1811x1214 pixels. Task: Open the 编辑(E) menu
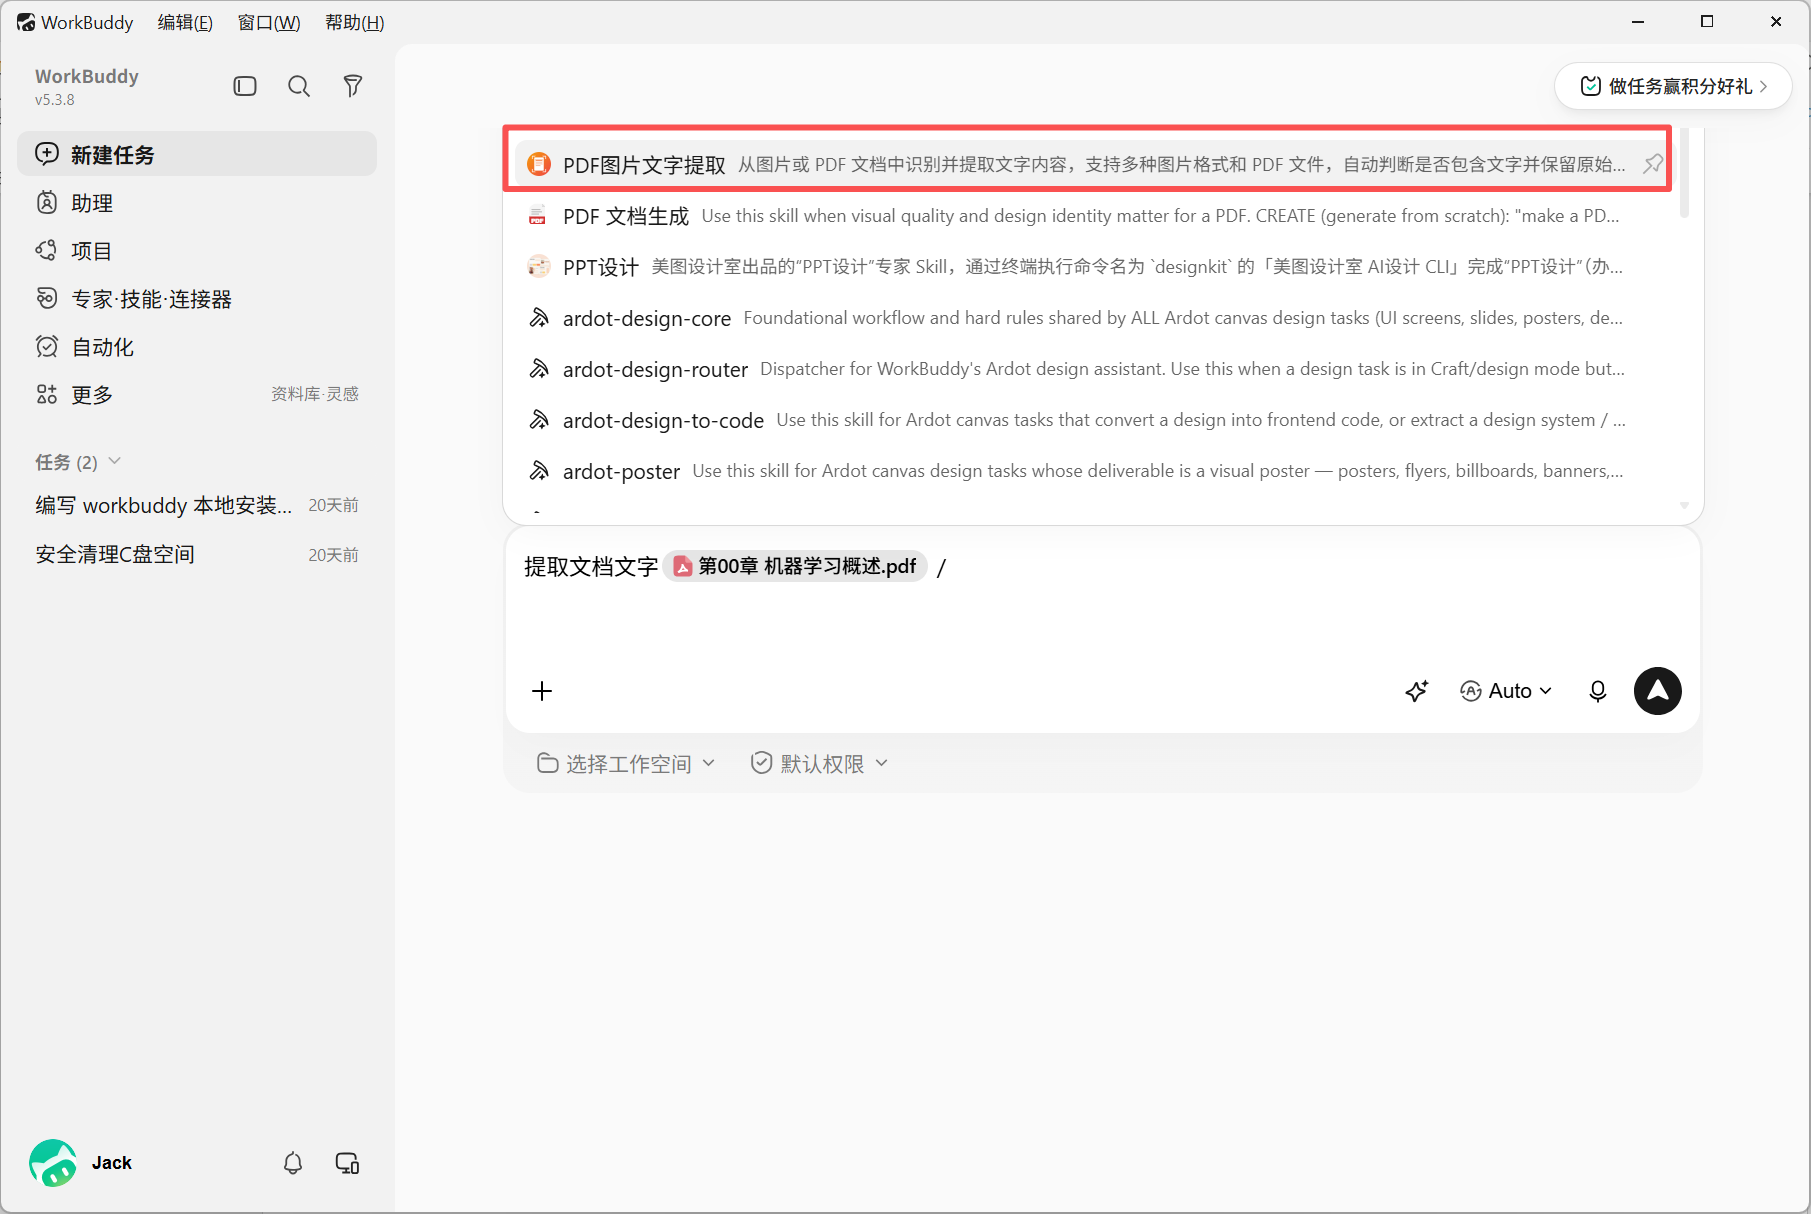click(x=185, y=22)
